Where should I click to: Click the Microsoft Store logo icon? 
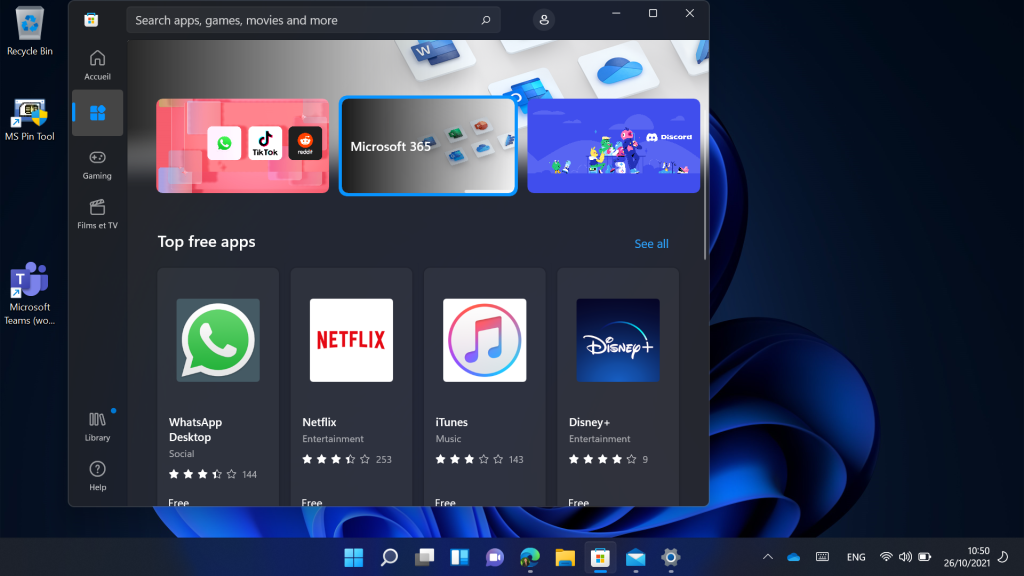(x=91, y=20)
